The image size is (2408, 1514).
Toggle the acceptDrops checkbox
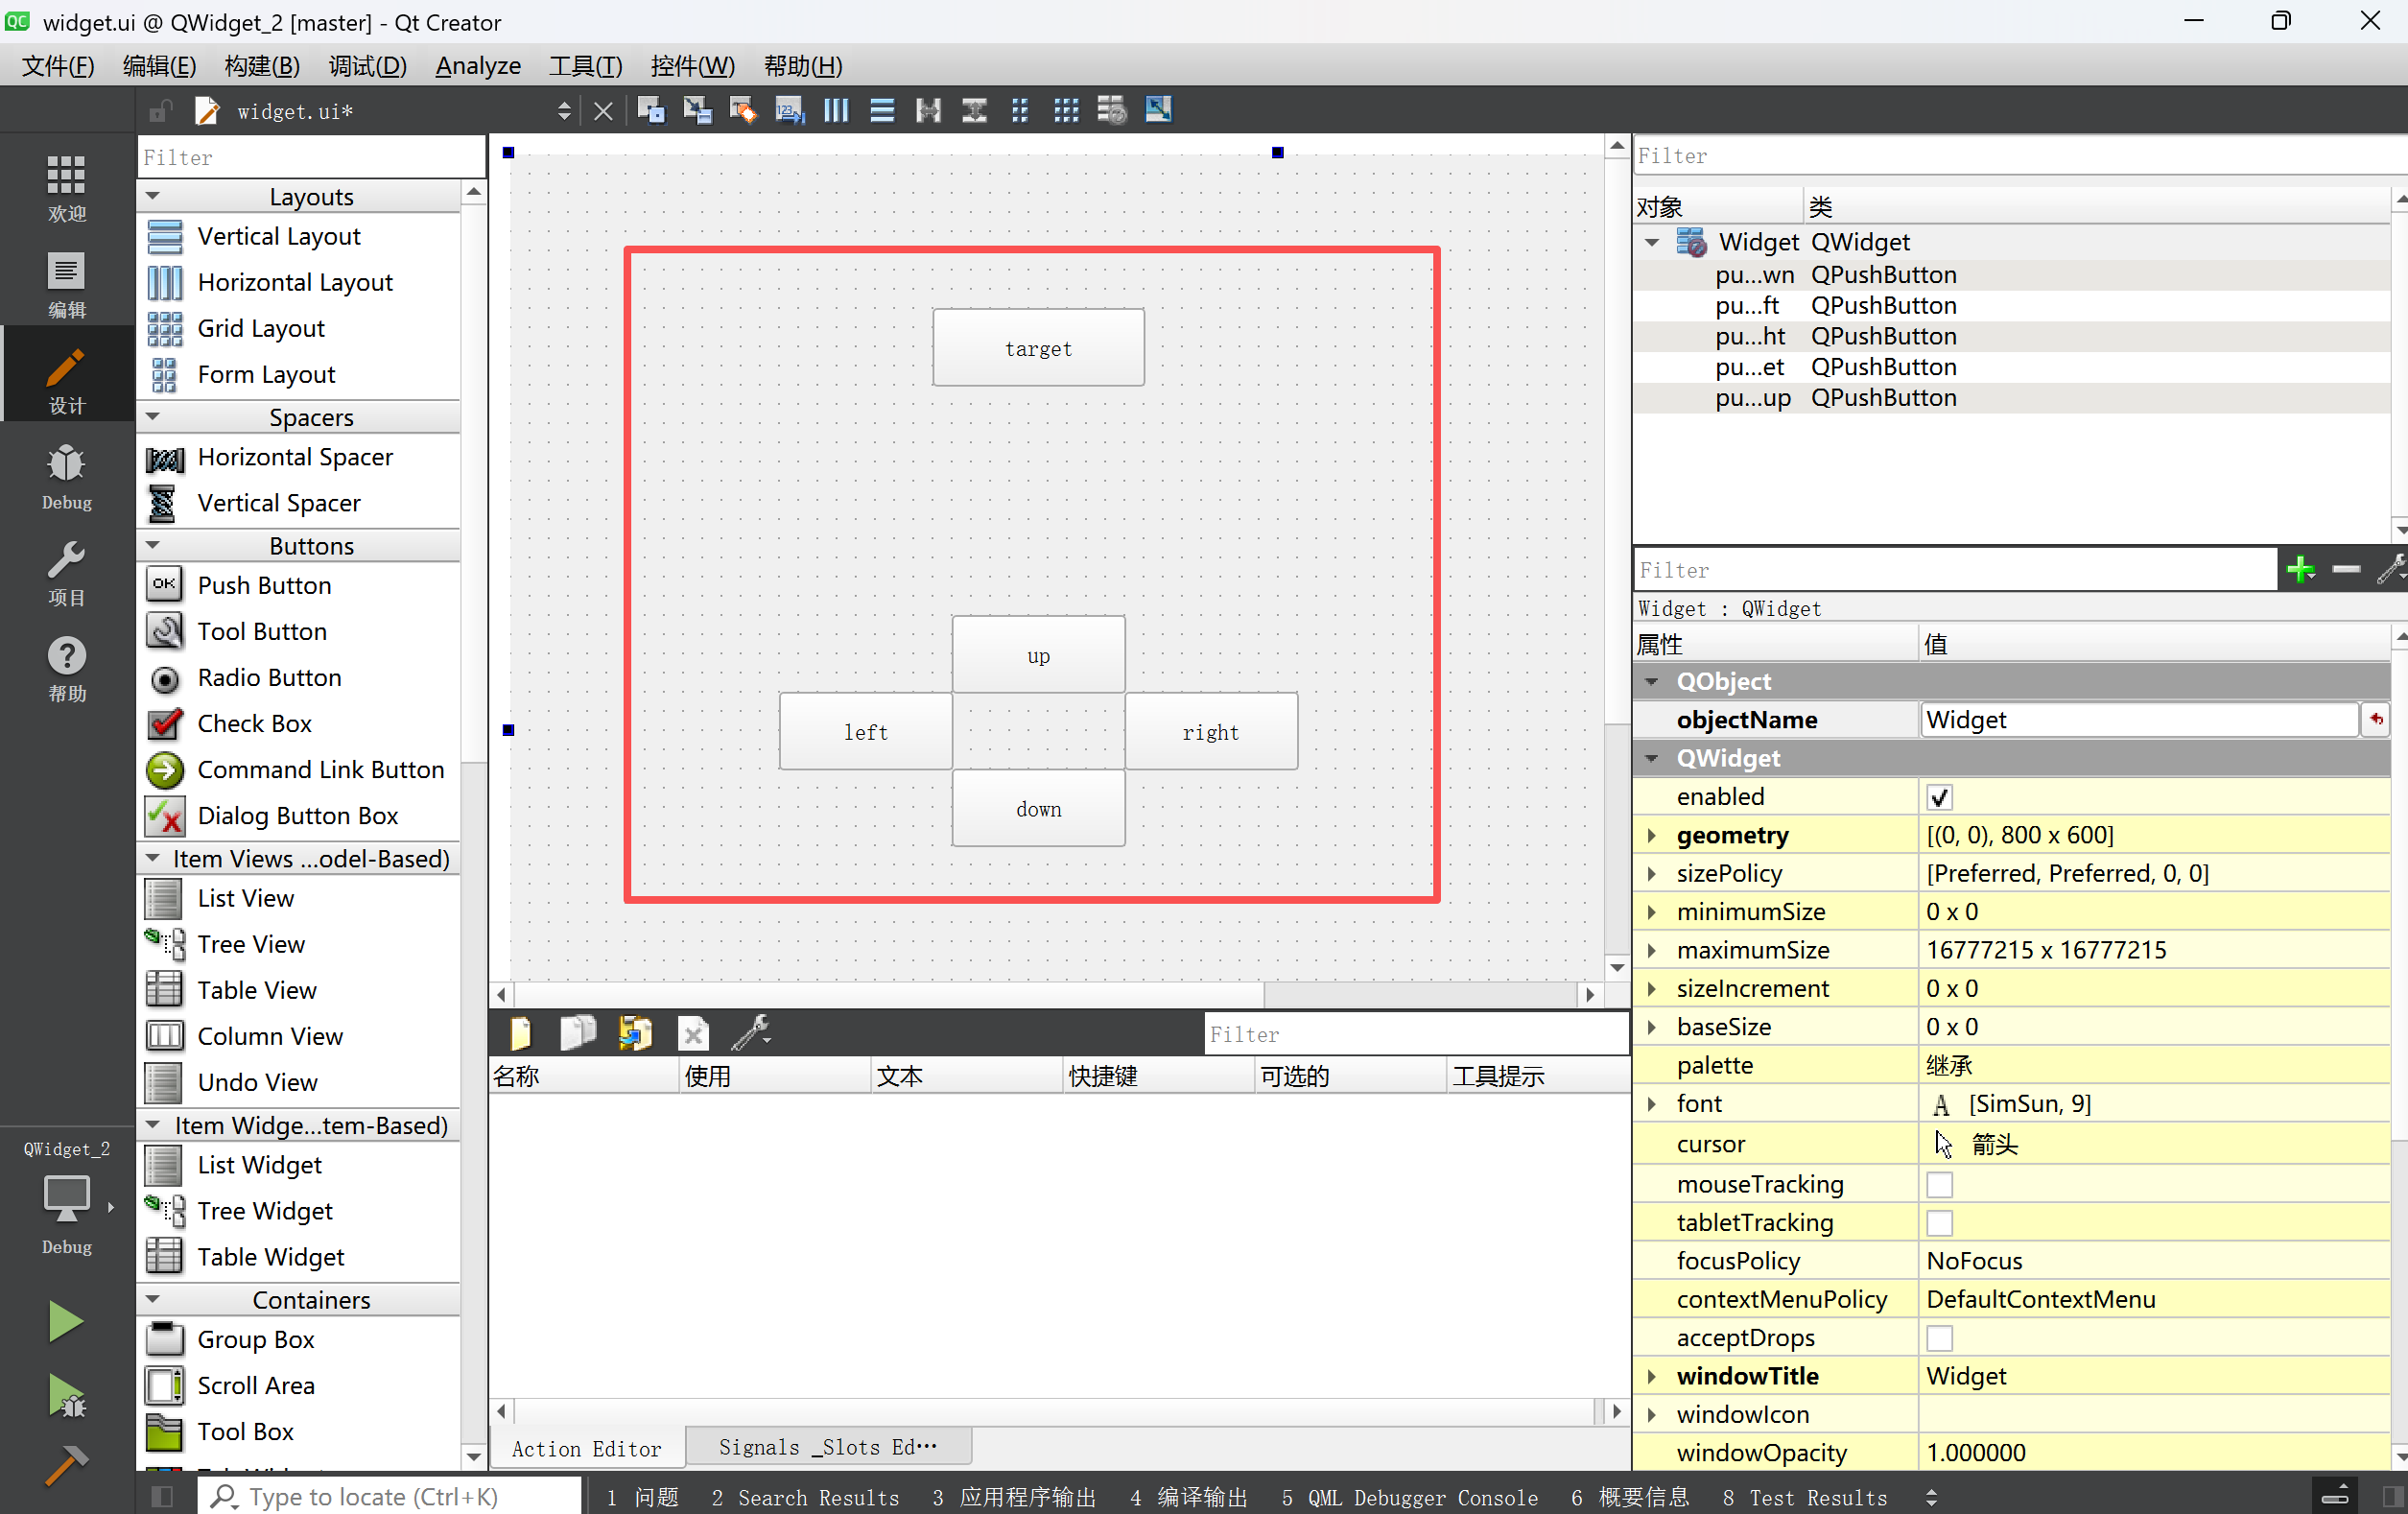(1938, 1337)
